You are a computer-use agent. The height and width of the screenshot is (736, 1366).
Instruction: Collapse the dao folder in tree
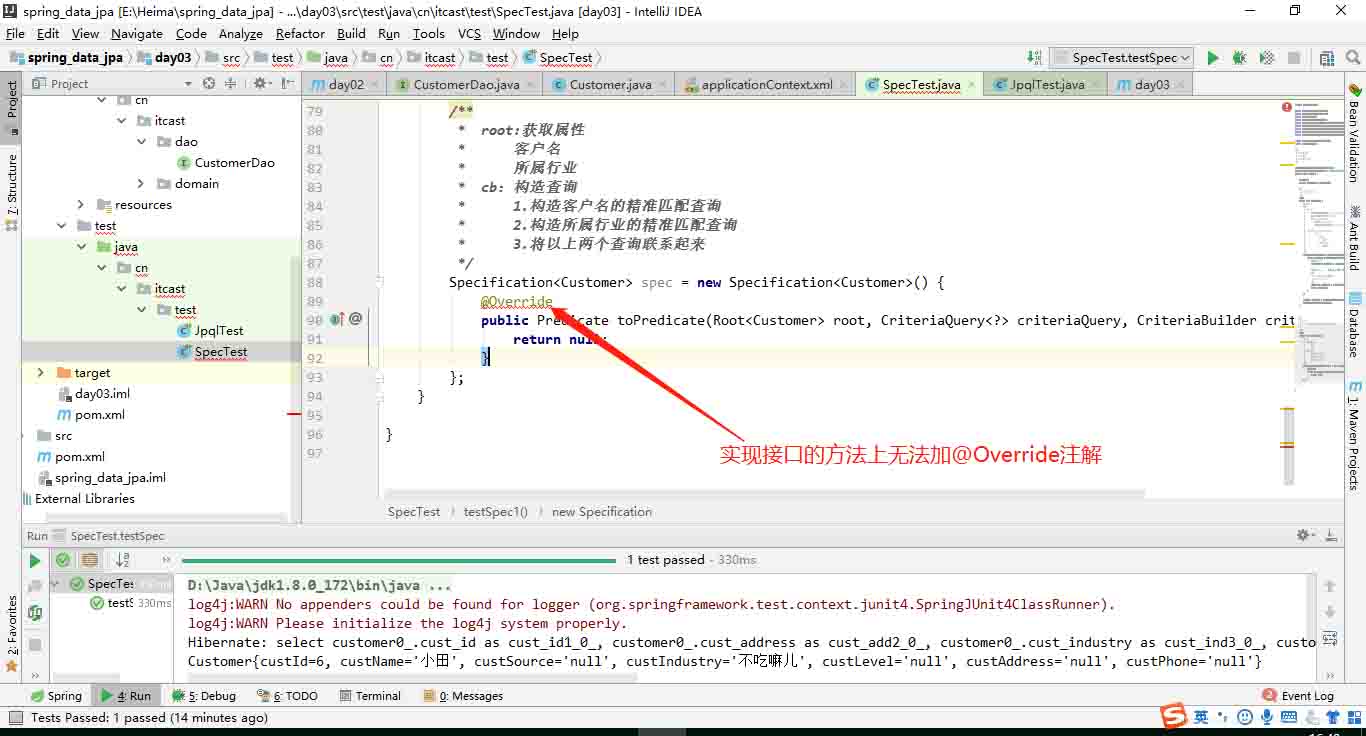click(x=142, y=142)
